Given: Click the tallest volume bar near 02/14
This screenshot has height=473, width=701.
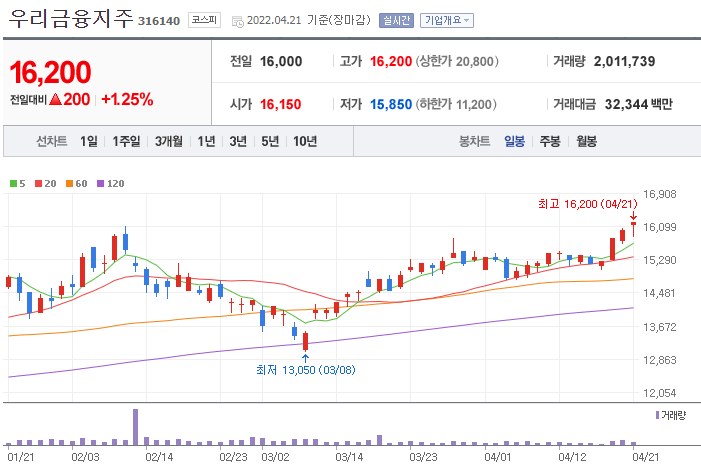Looking at the screenshot, I should coord(135,427).
